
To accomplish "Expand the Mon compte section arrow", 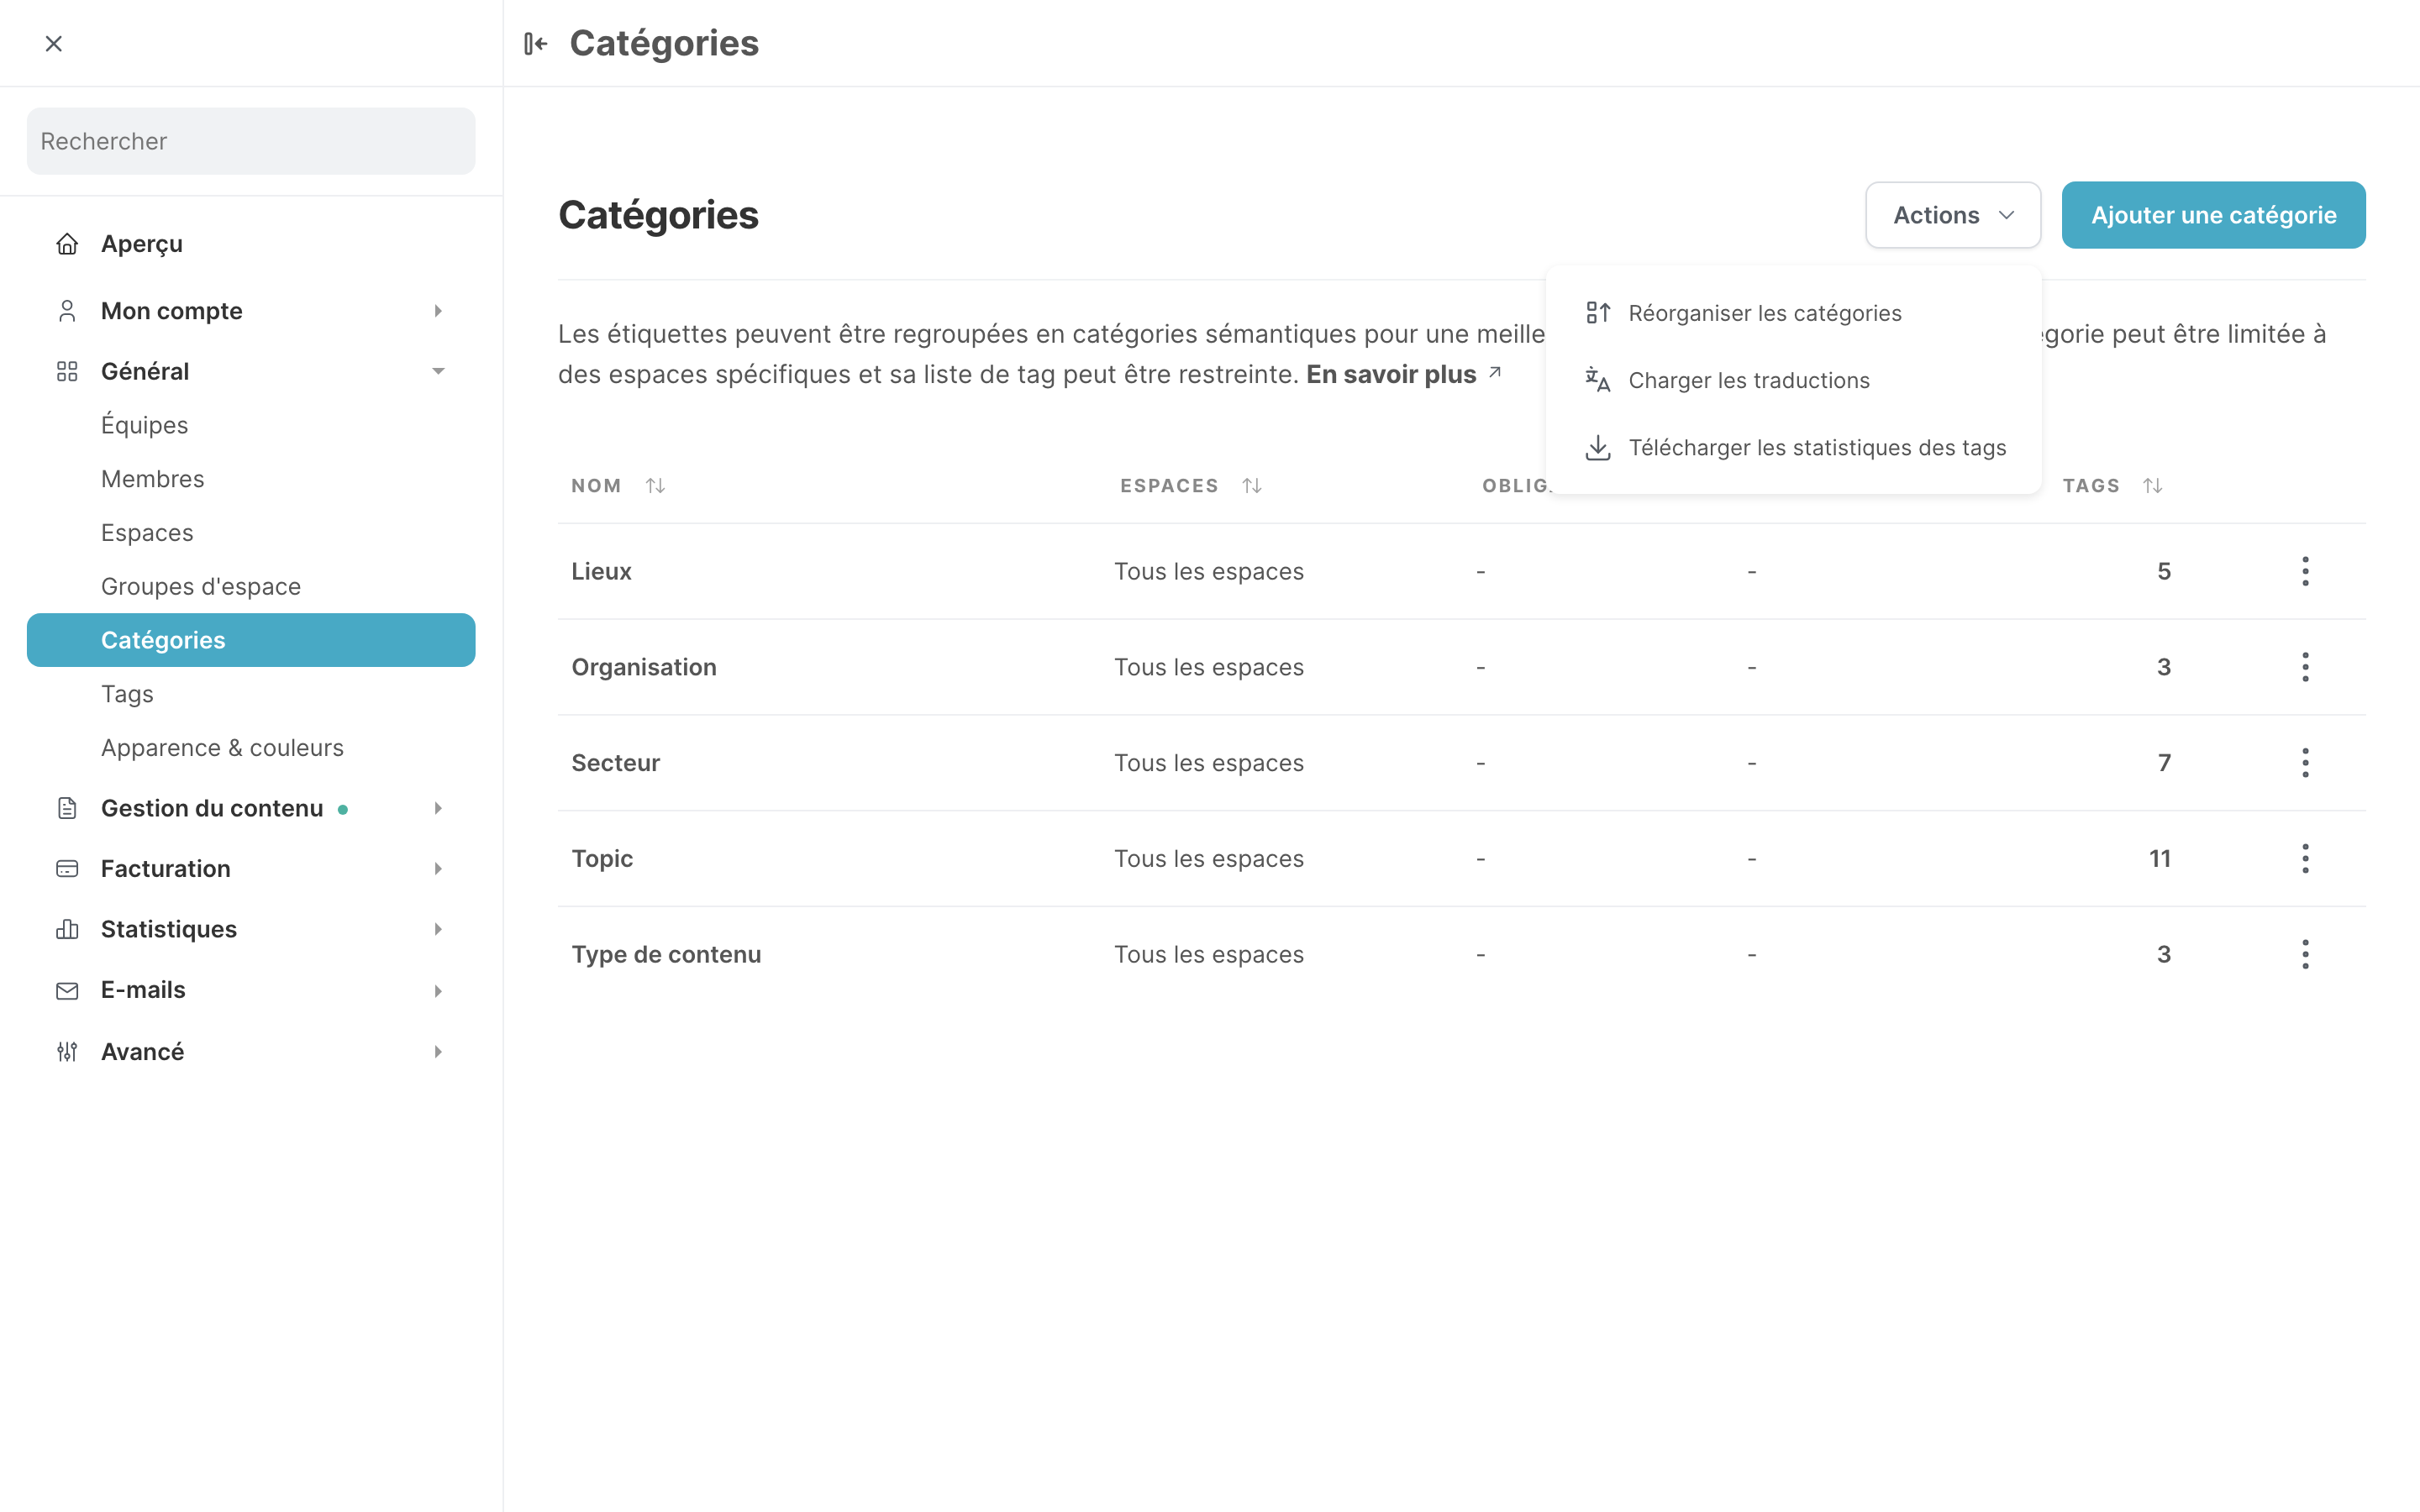I will pos(438,311).
